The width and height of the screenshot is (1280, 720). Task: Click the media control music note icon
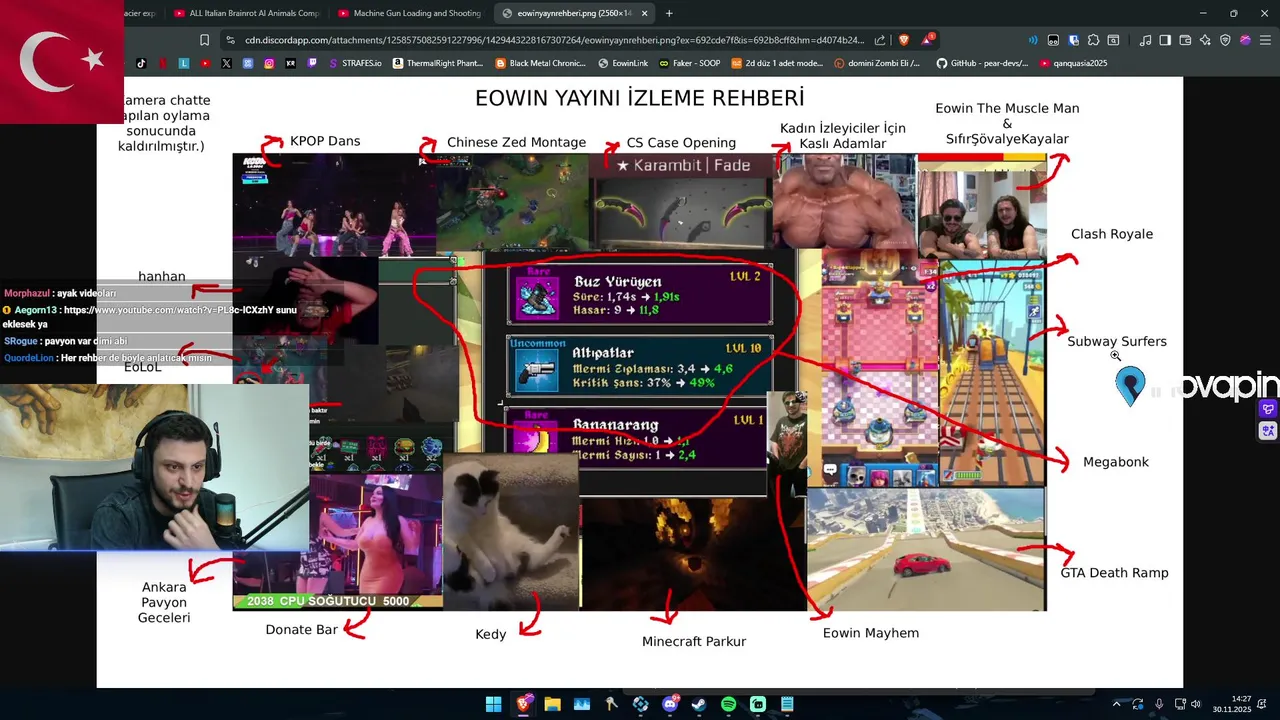tap(1146, 40)
